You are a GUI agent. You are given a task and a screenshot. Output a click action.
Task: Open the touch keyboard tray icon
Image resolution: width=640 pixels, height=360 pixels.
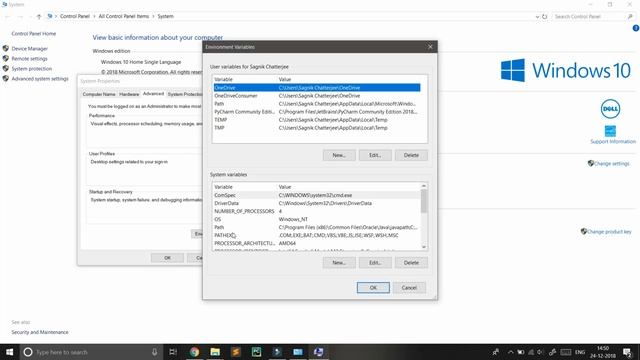point(565,352)
